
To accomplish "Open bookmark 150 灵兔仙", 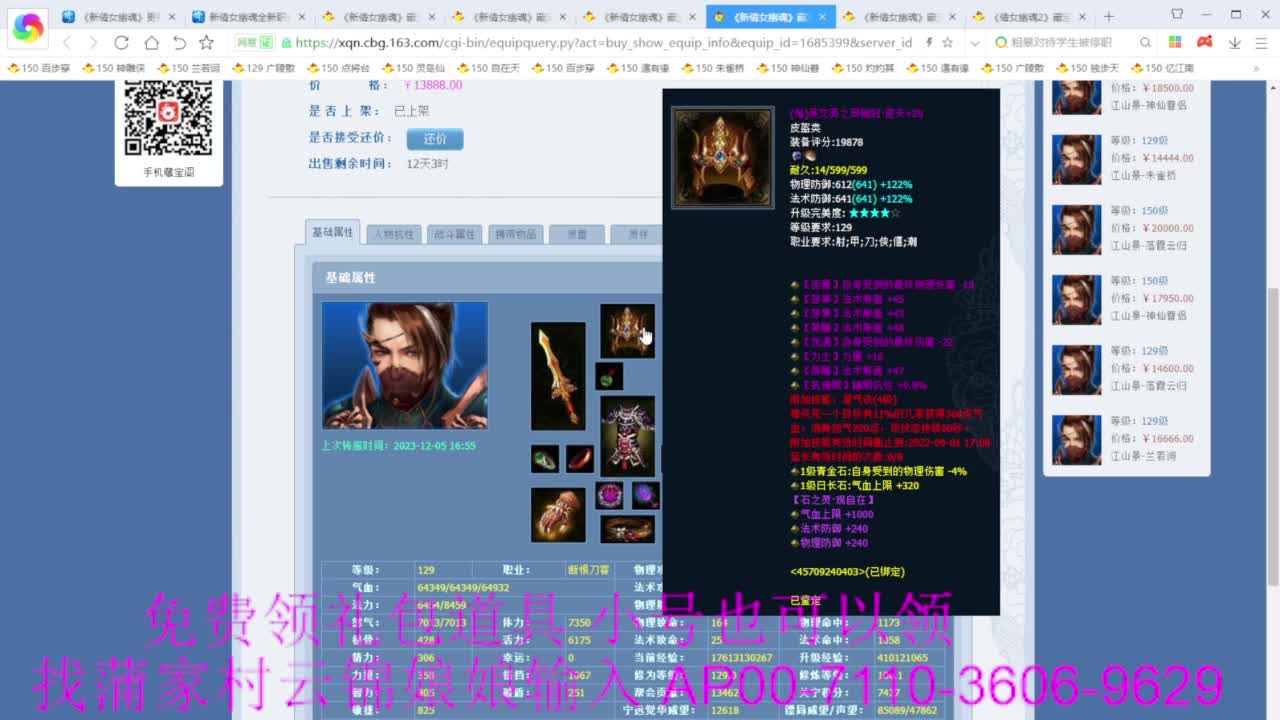I will [x=413, y=68].
